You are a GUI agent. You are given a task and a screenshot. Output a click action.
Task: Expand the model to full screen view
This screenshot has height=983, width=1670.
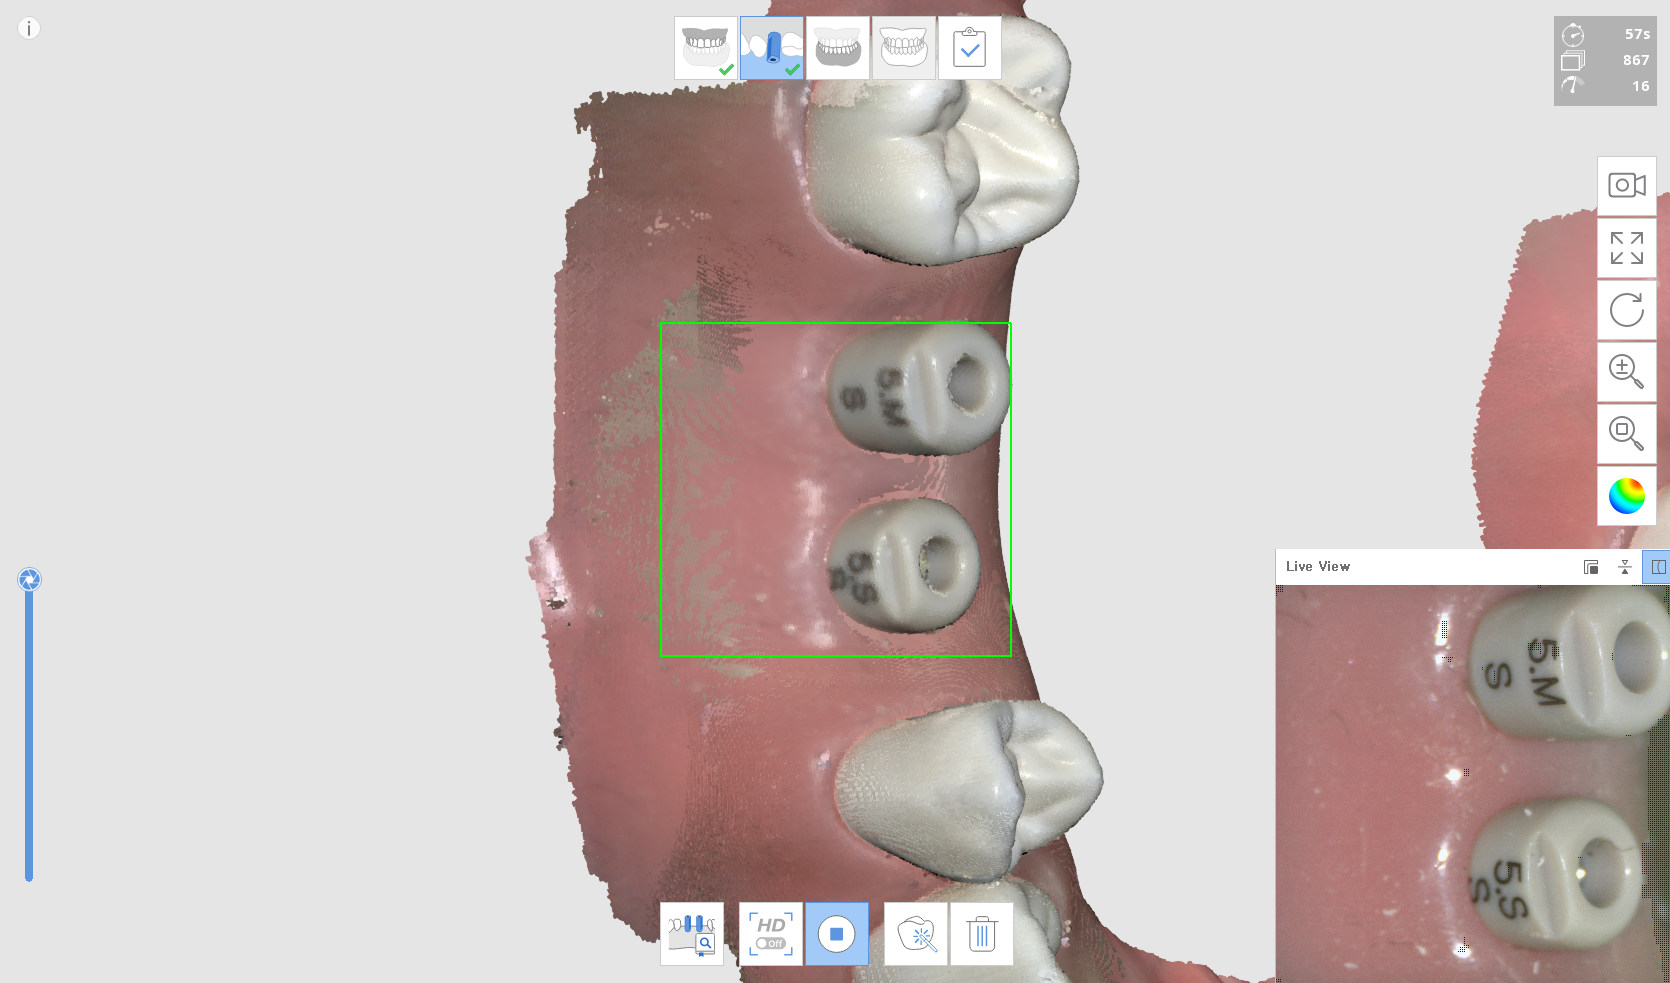(1627, 247)
